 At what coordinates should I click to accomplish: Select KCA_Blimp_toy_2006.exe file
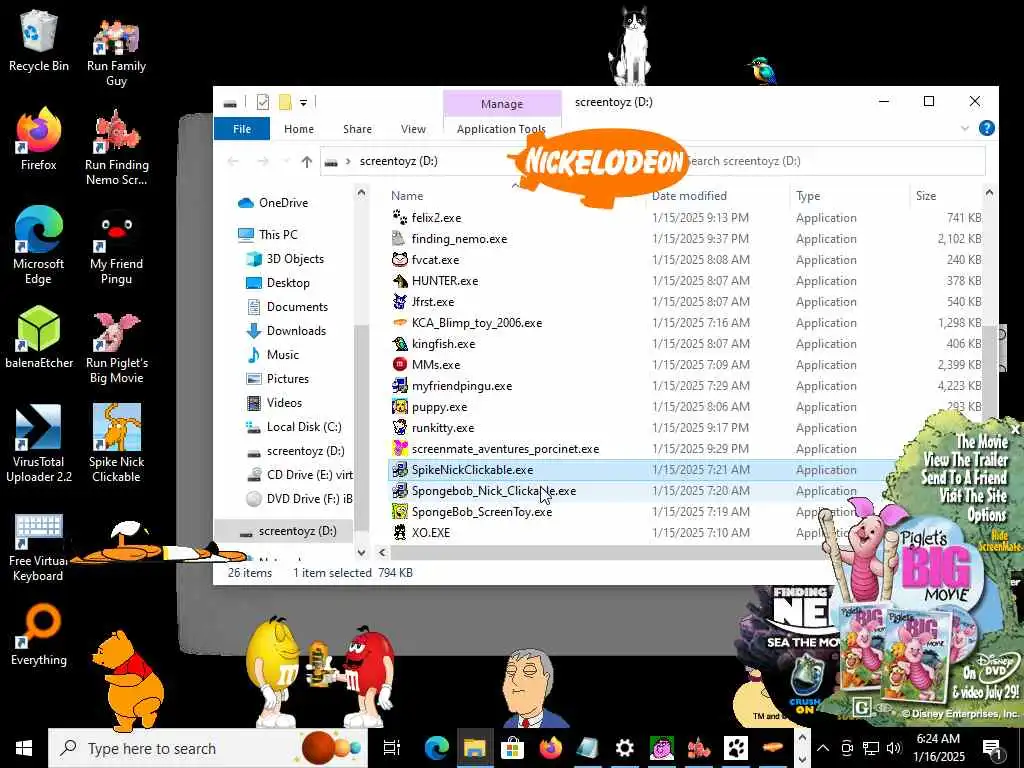click(x=477, y=323)
